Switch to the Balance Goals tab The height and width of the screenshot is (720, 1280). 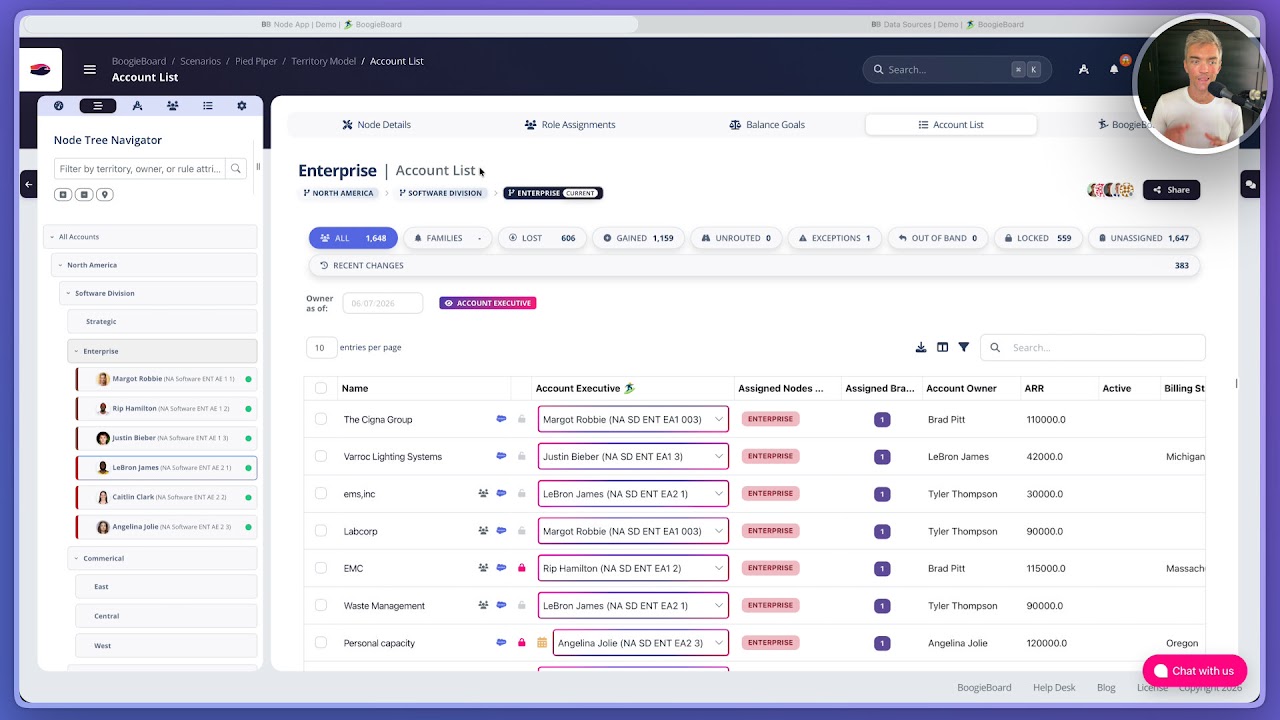(x=767, y=125)
